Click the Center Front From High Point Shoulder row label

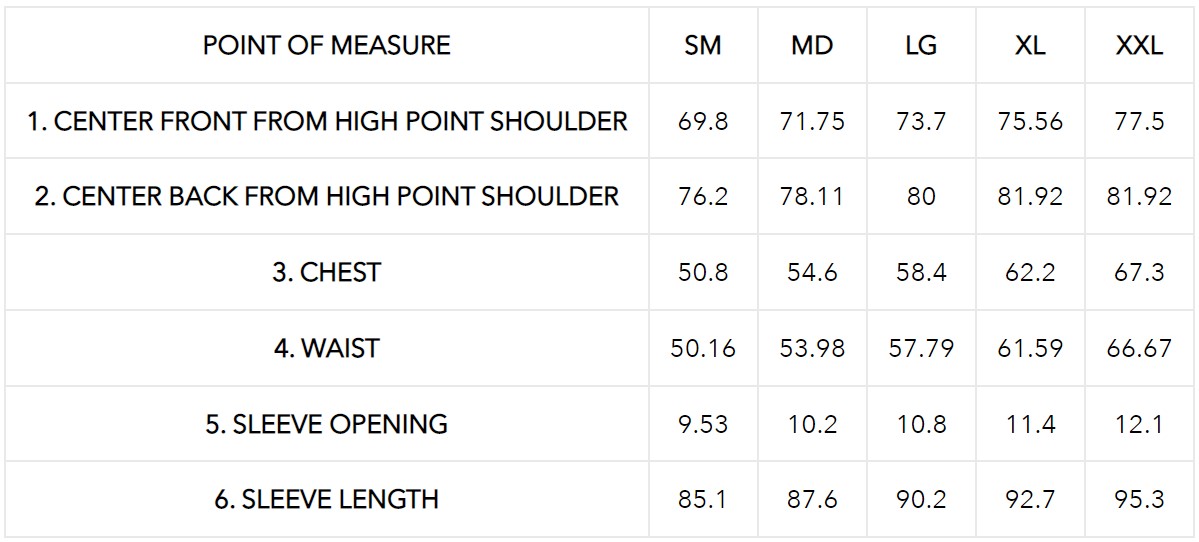pyautogui.click(x=327, y=121)
